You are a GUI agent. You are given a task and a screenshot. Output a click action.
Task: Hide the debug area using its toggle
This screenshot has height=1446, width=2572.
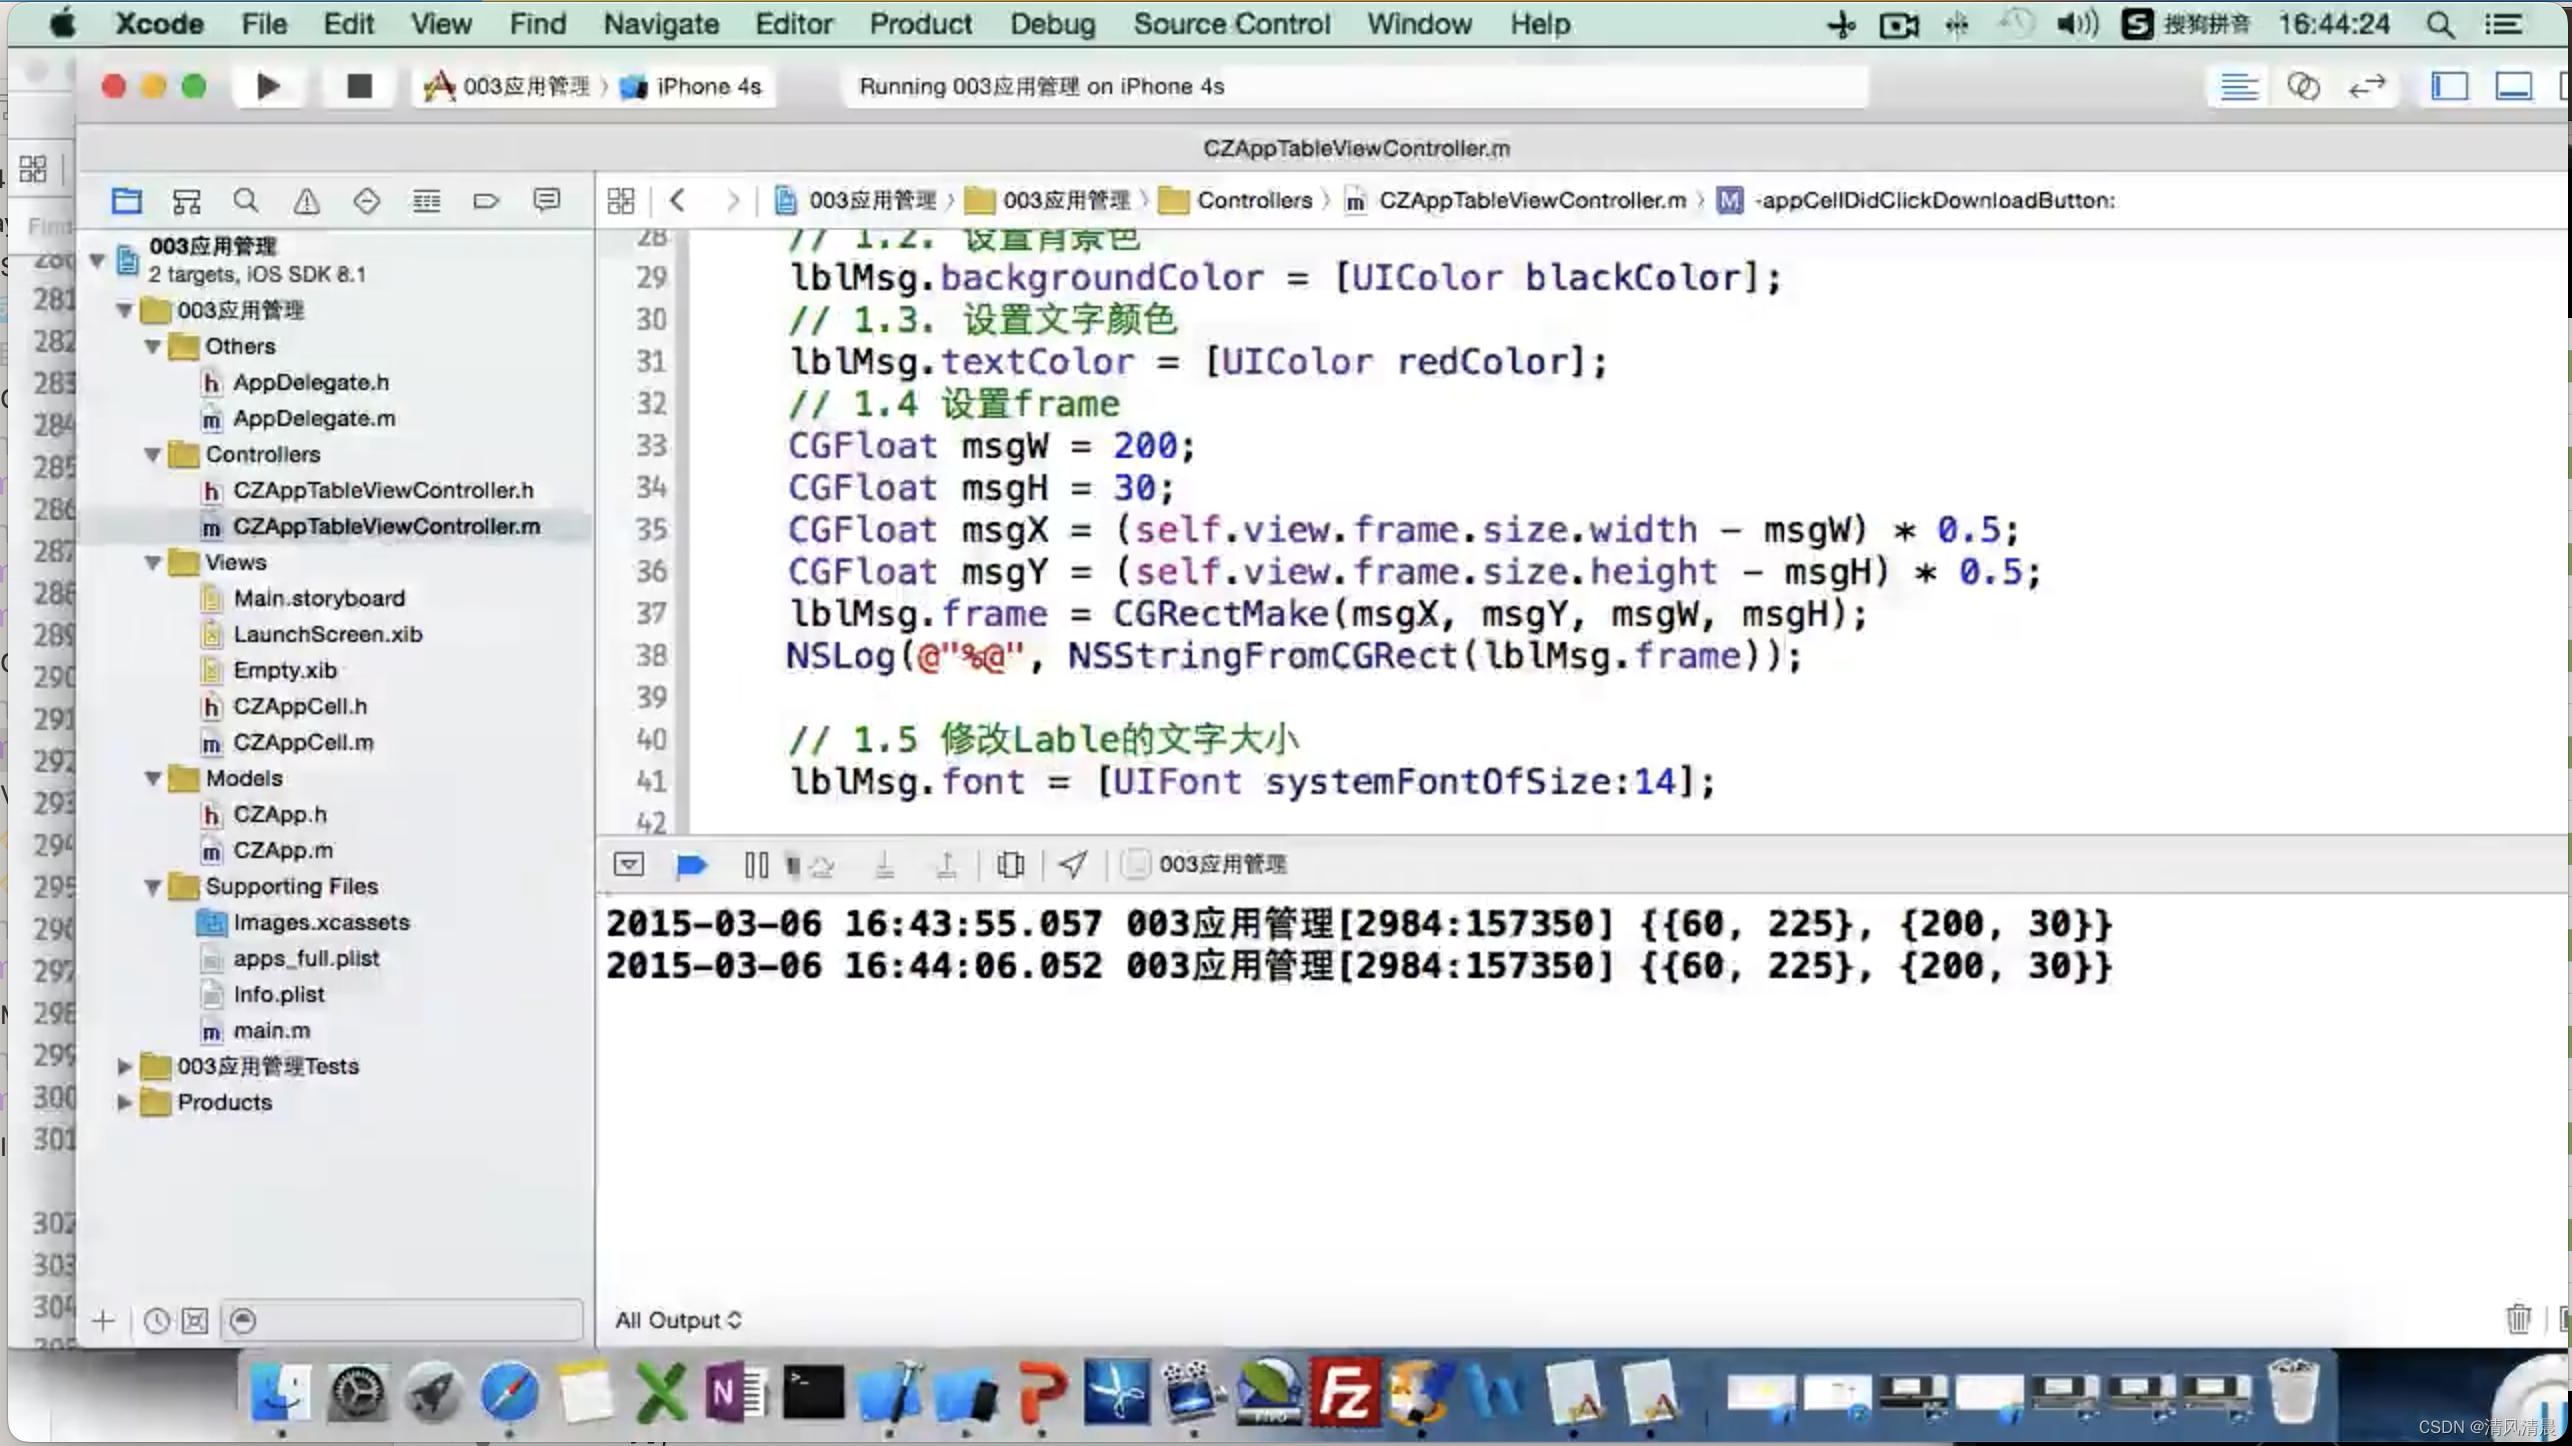[x=629, y=864]
